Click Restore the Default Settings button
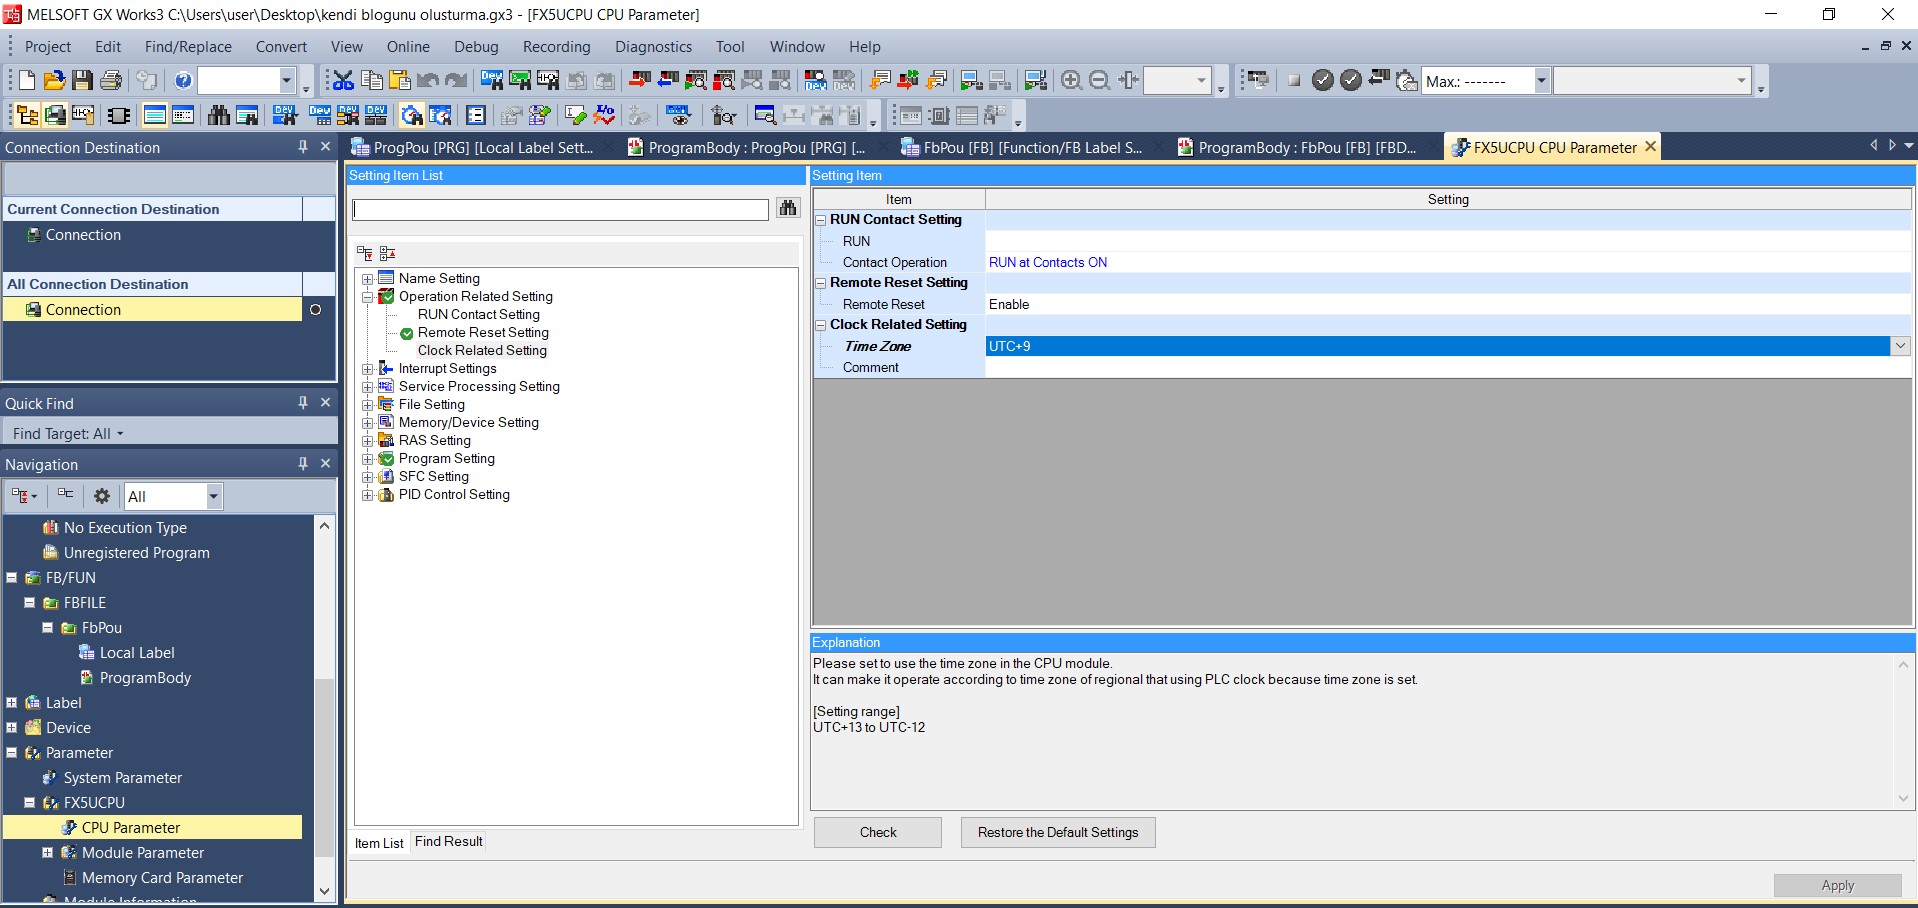Image resolution: width=1918 pixels, height=908 pixels. (x=1057, y=833)
